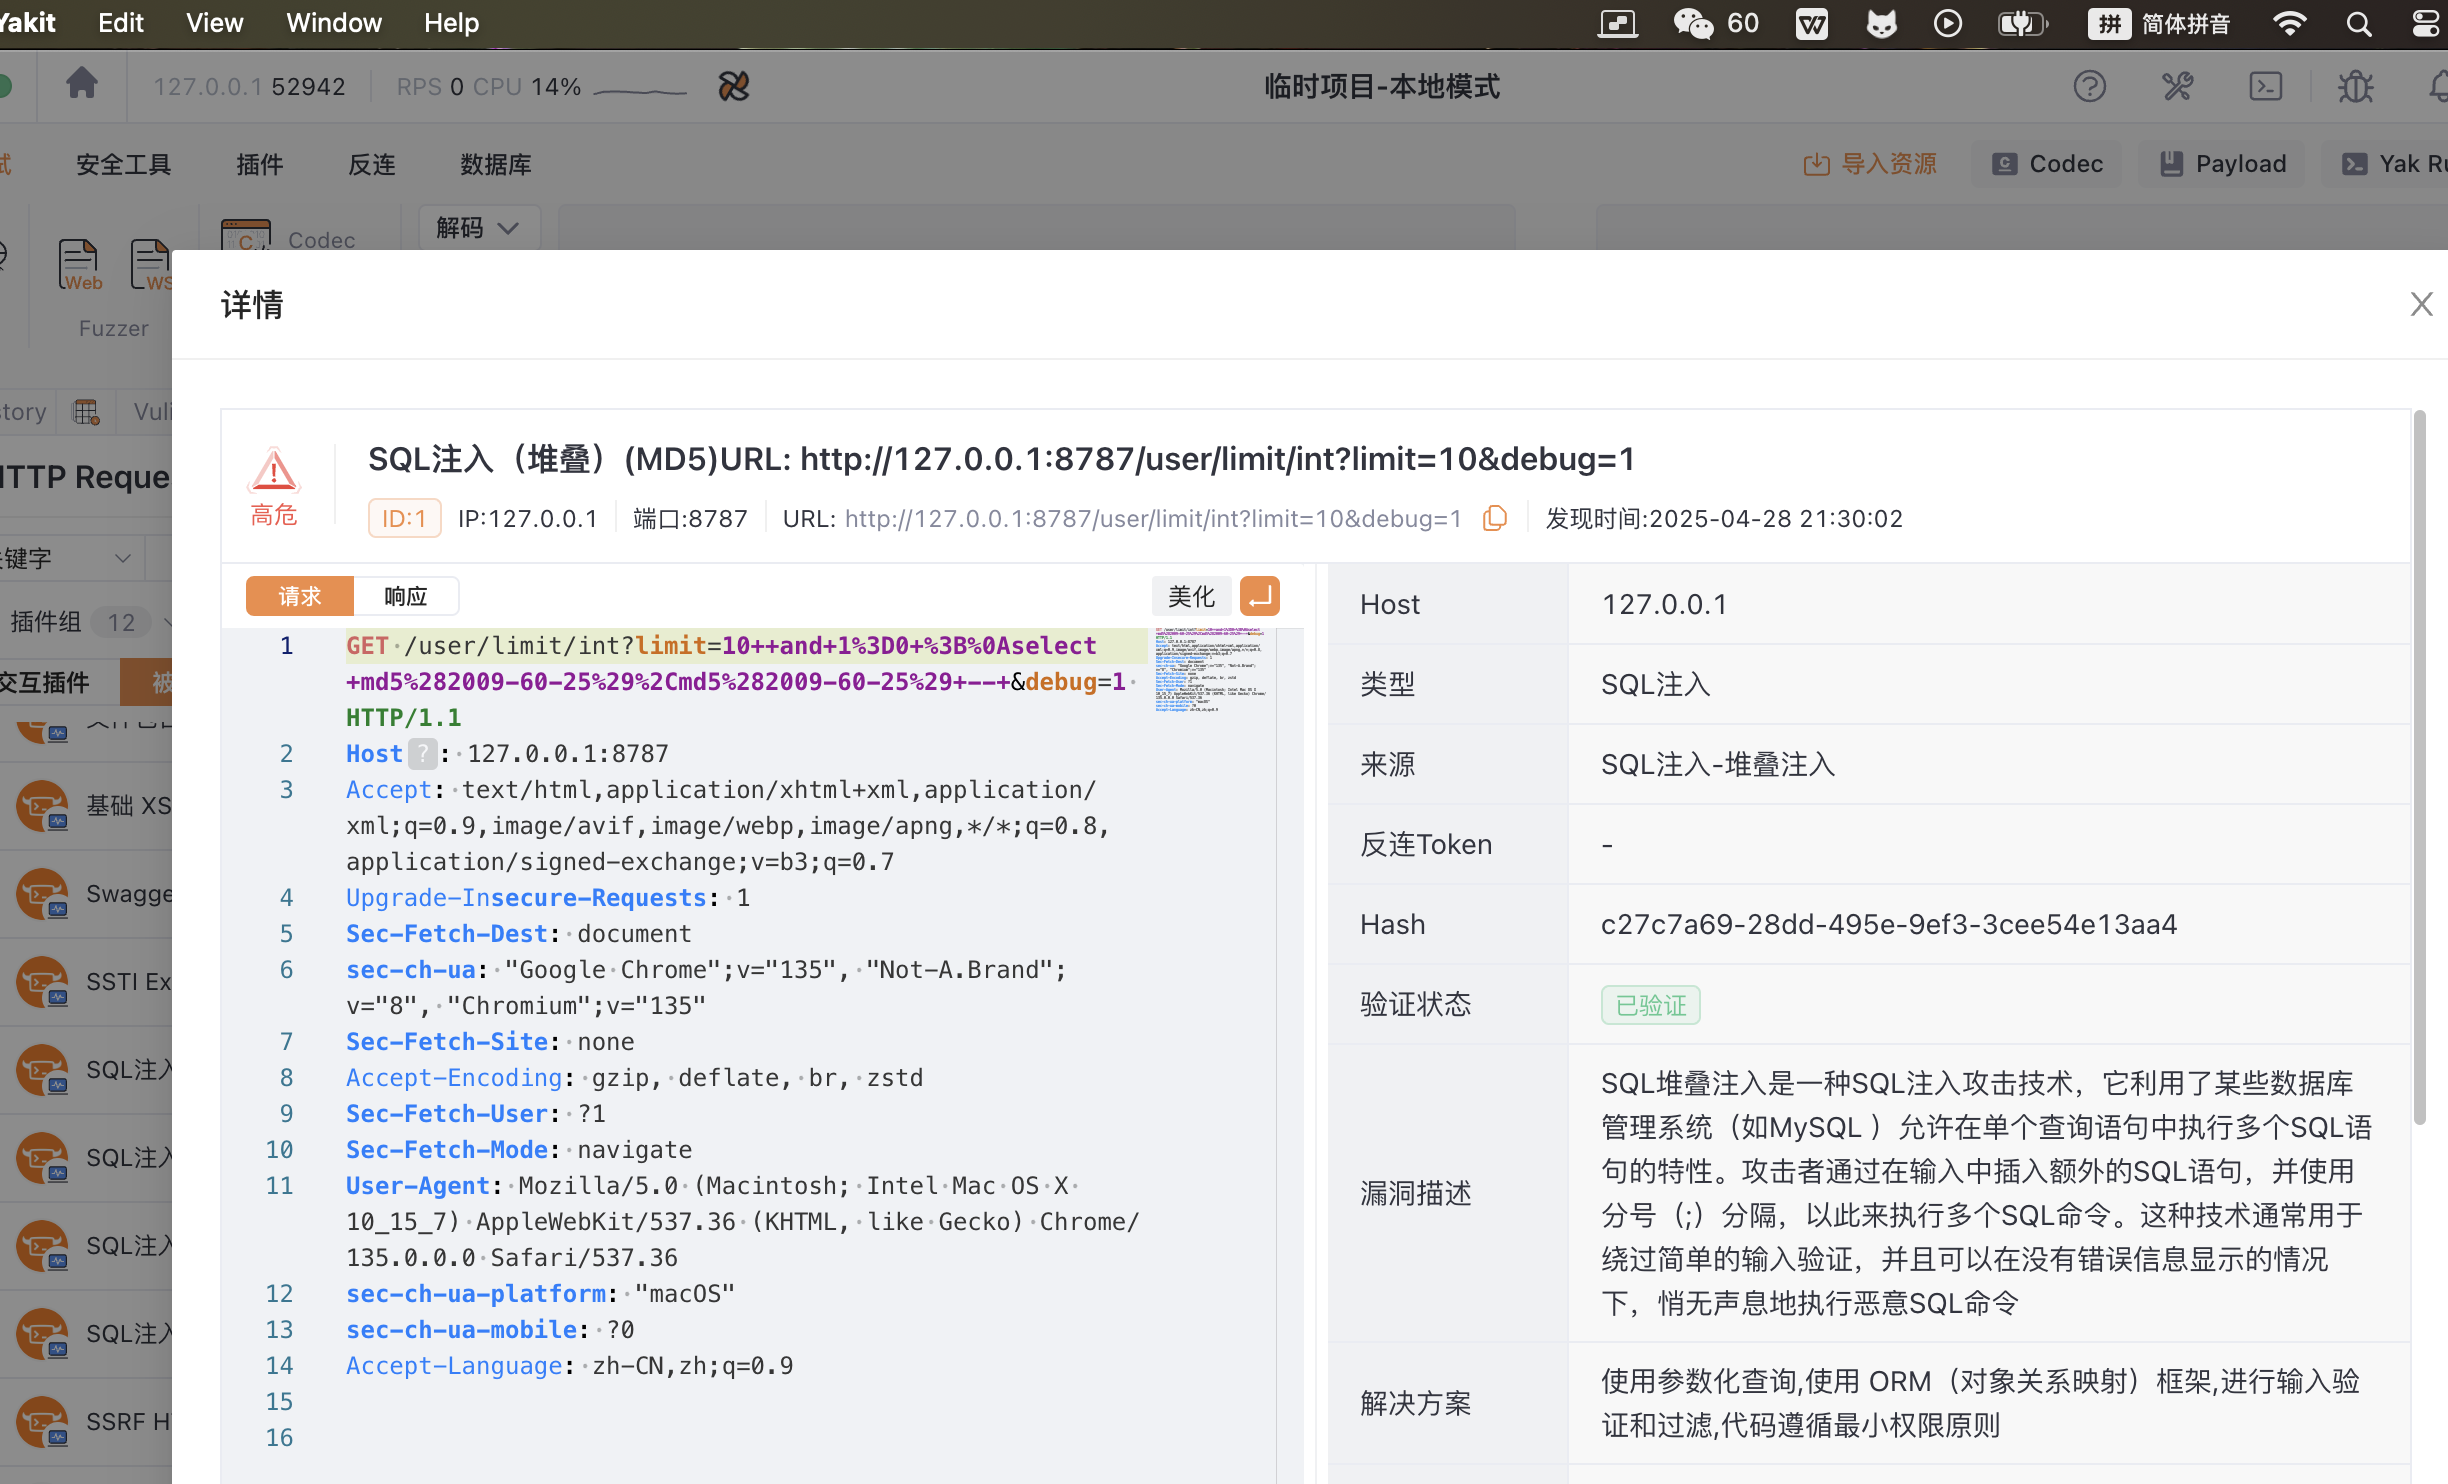Click the wrench tools icon in header
The width and height of the screenshot is (2448, 1484).
(2177, 87)
